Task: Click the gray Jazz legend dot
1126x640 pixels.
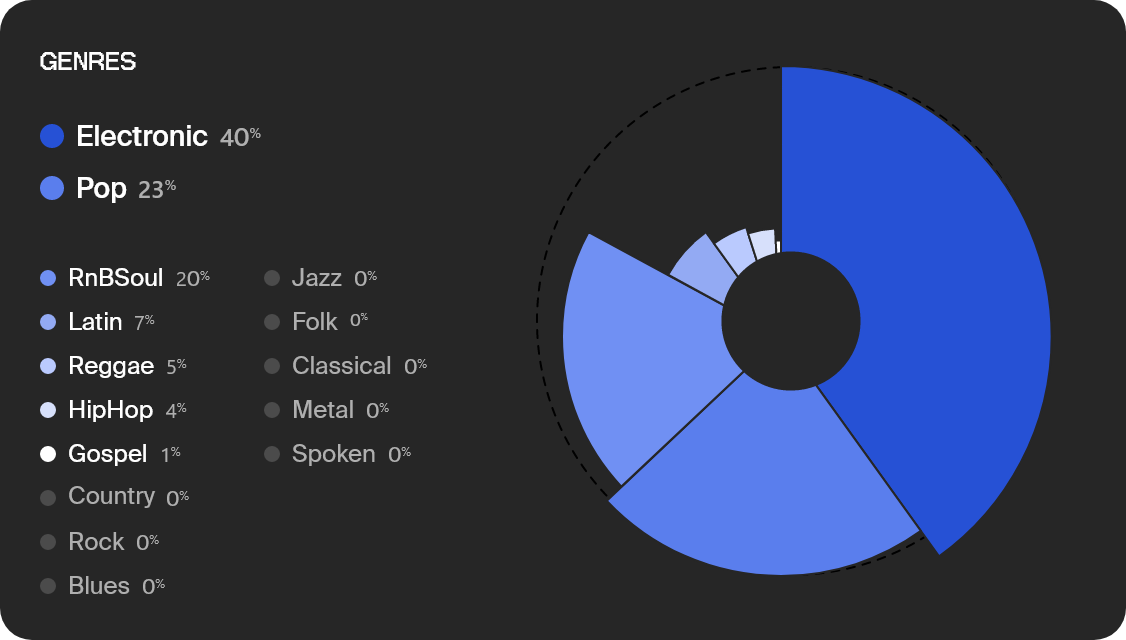Action: [x=271, y=278]
